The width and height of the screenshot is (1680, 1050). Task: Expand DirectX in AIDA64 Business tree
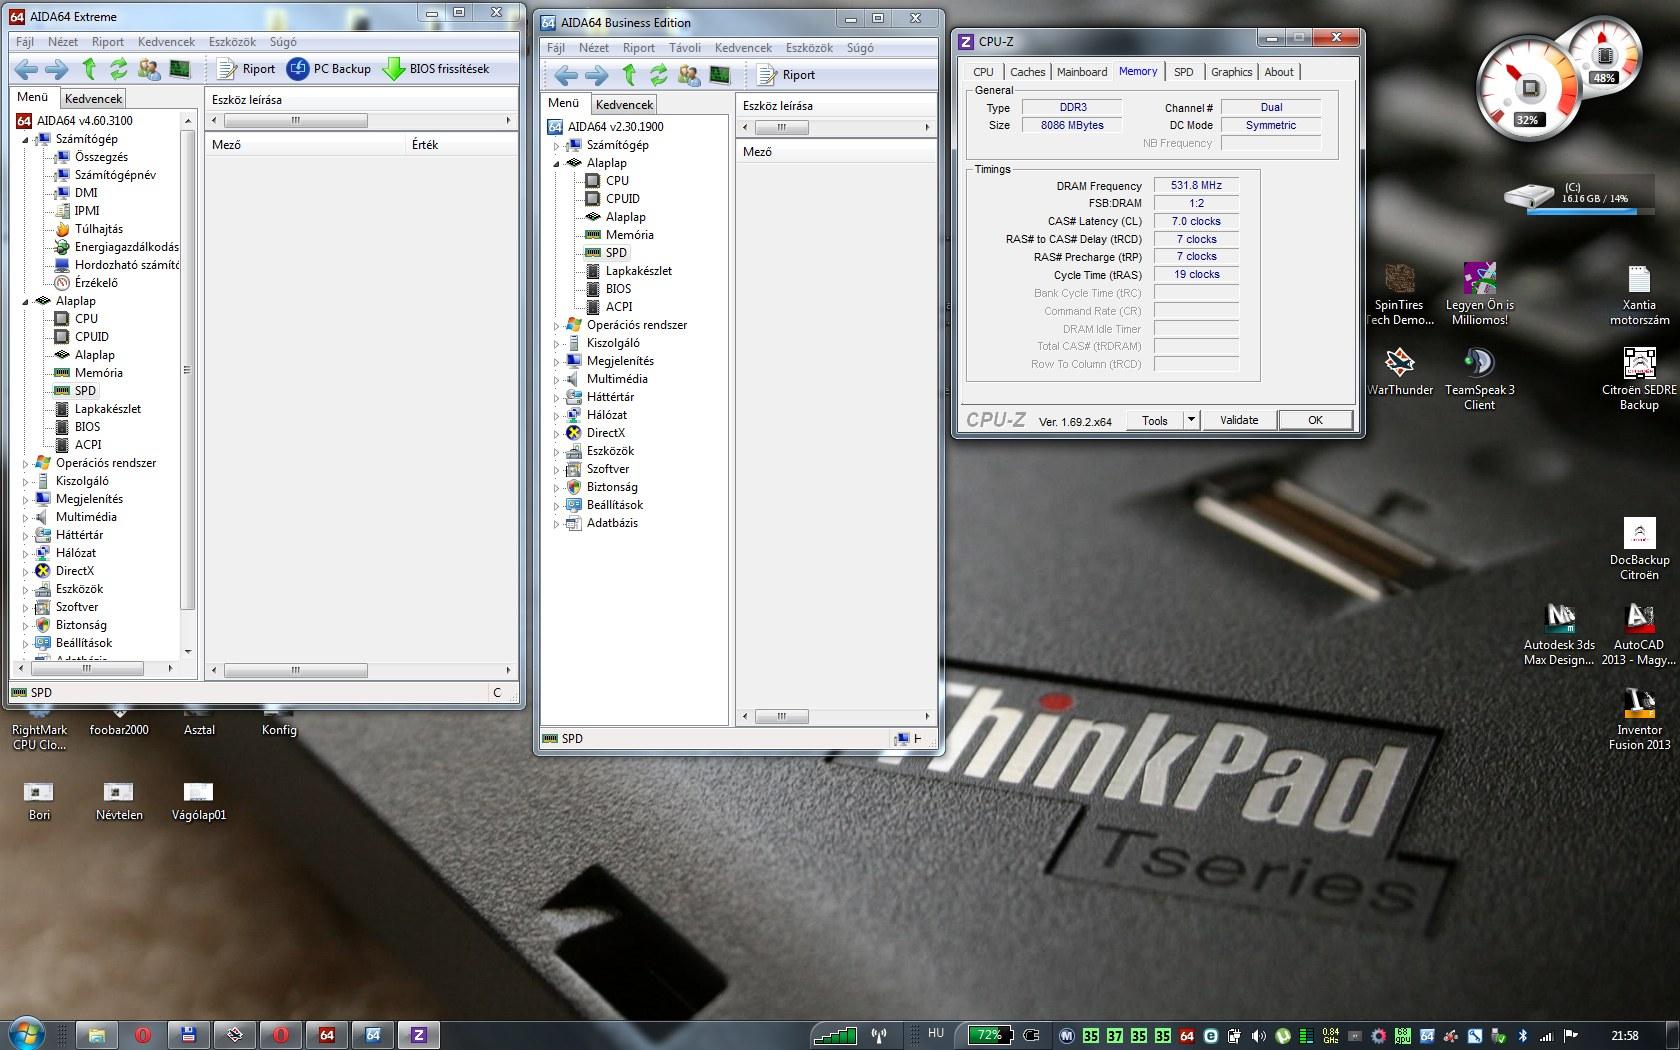pyautogui.click(x=557, y=434)
